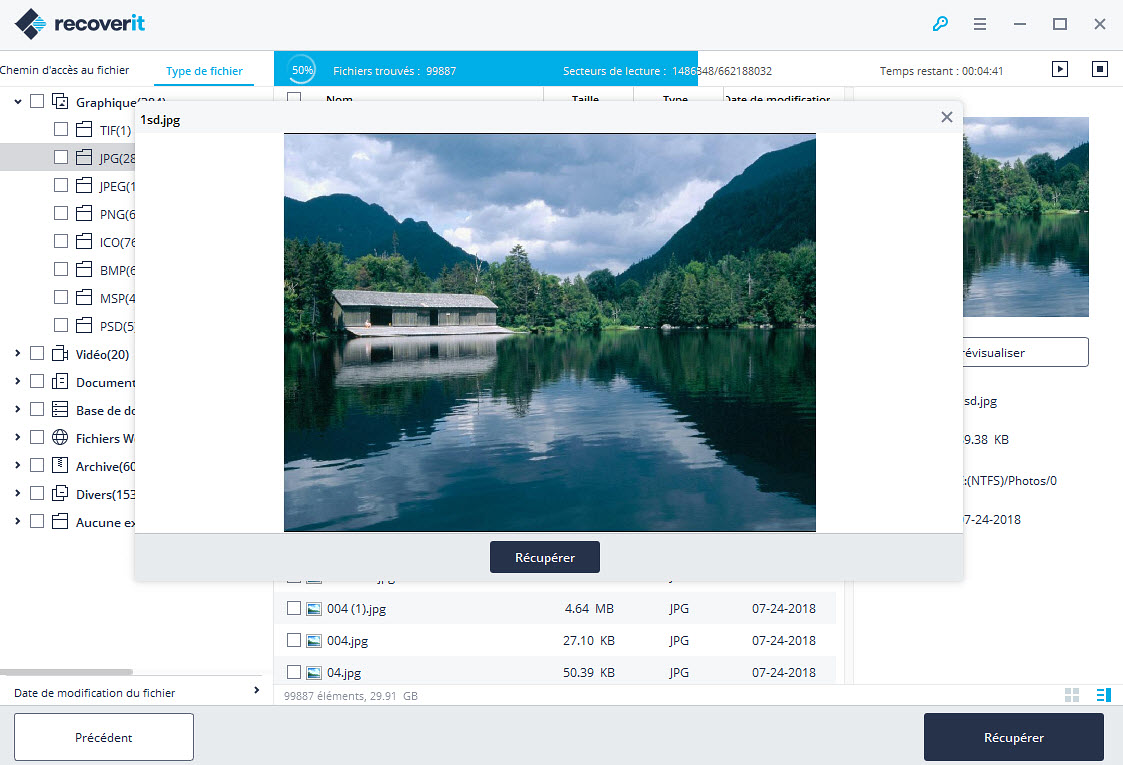Open the hamburger menu icon
The width and height of the screenshot is (1123, 765).
click(x=980, y=24)
